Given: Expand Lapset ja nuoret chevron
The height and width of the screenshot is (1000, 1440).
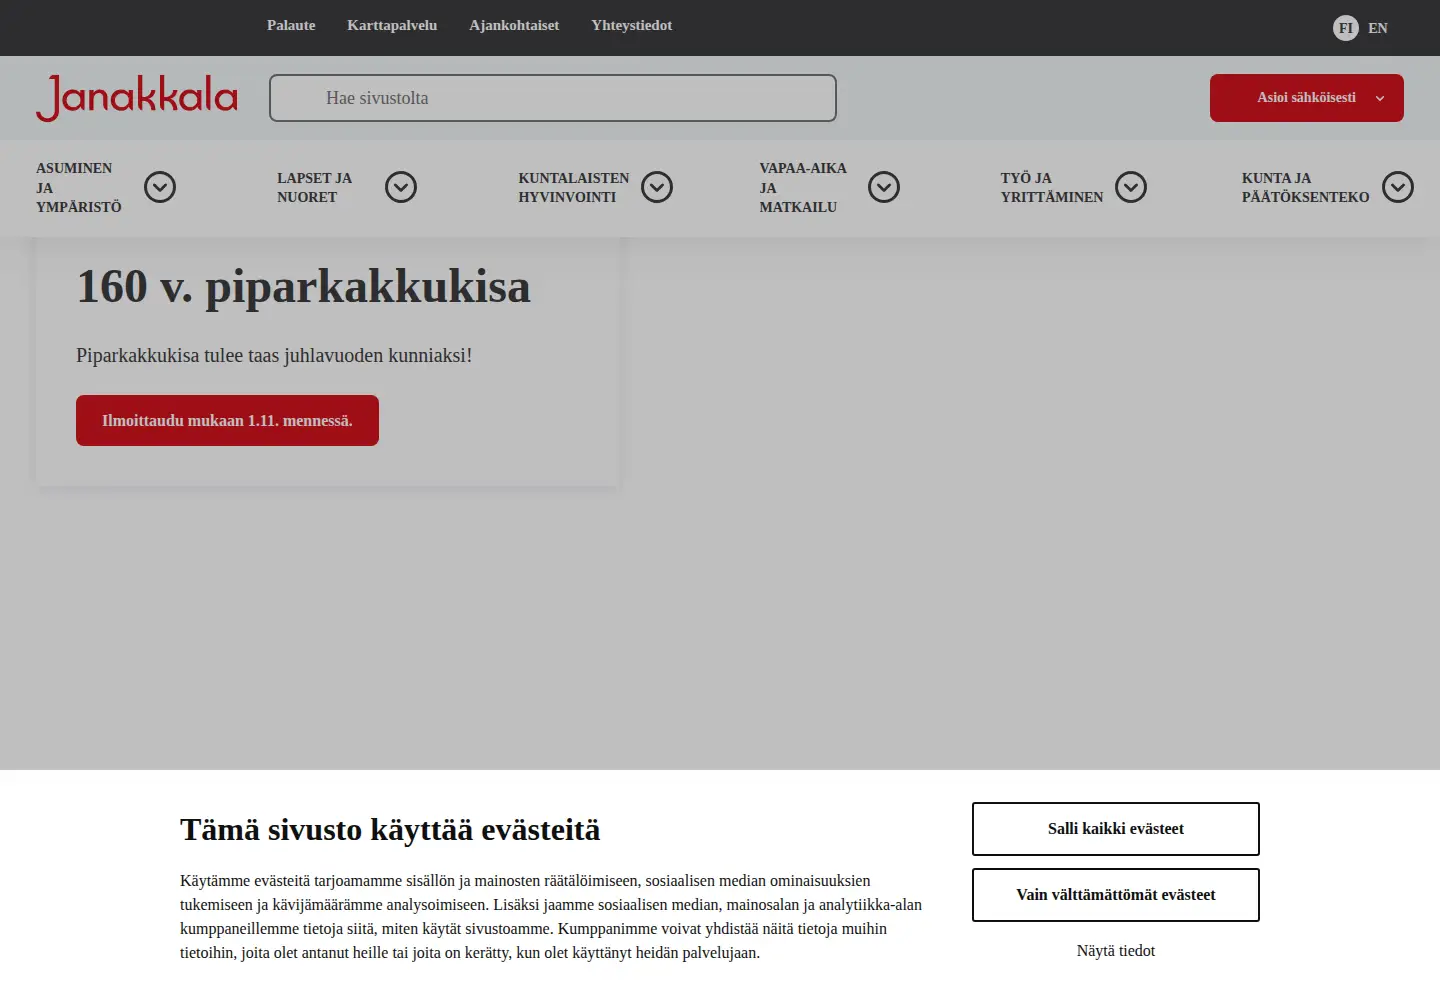Looking at the screenshot, I should pos(401,187).
